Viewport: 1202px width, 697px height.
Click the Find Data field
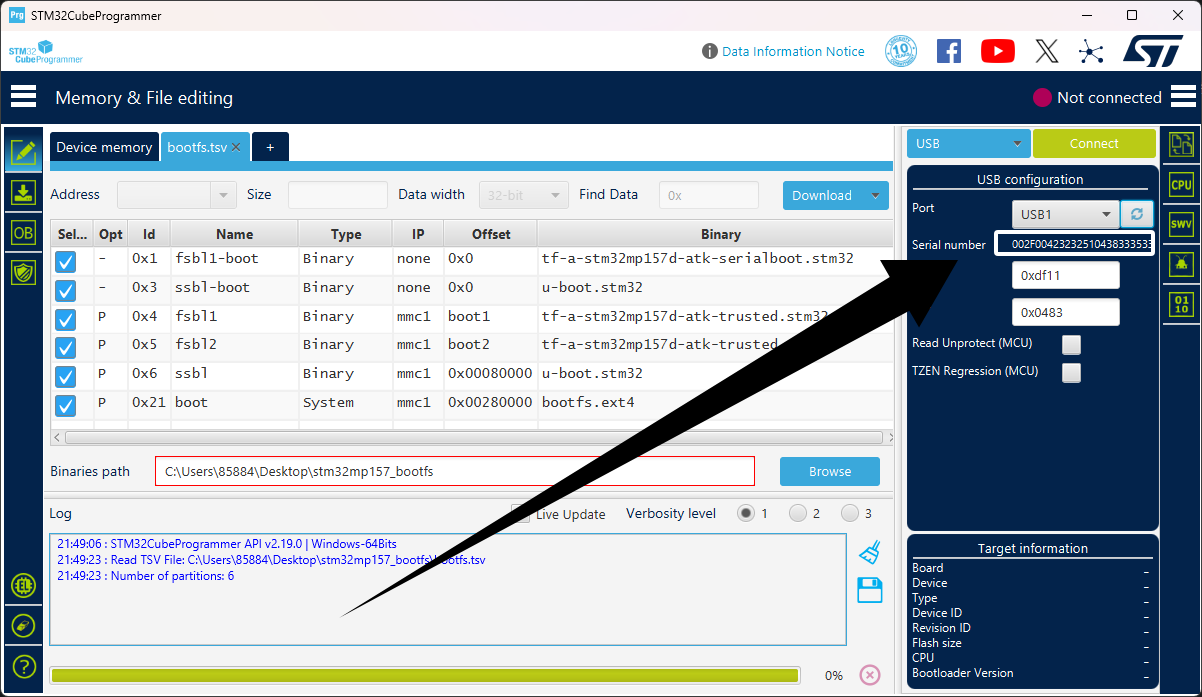(709, 195)
